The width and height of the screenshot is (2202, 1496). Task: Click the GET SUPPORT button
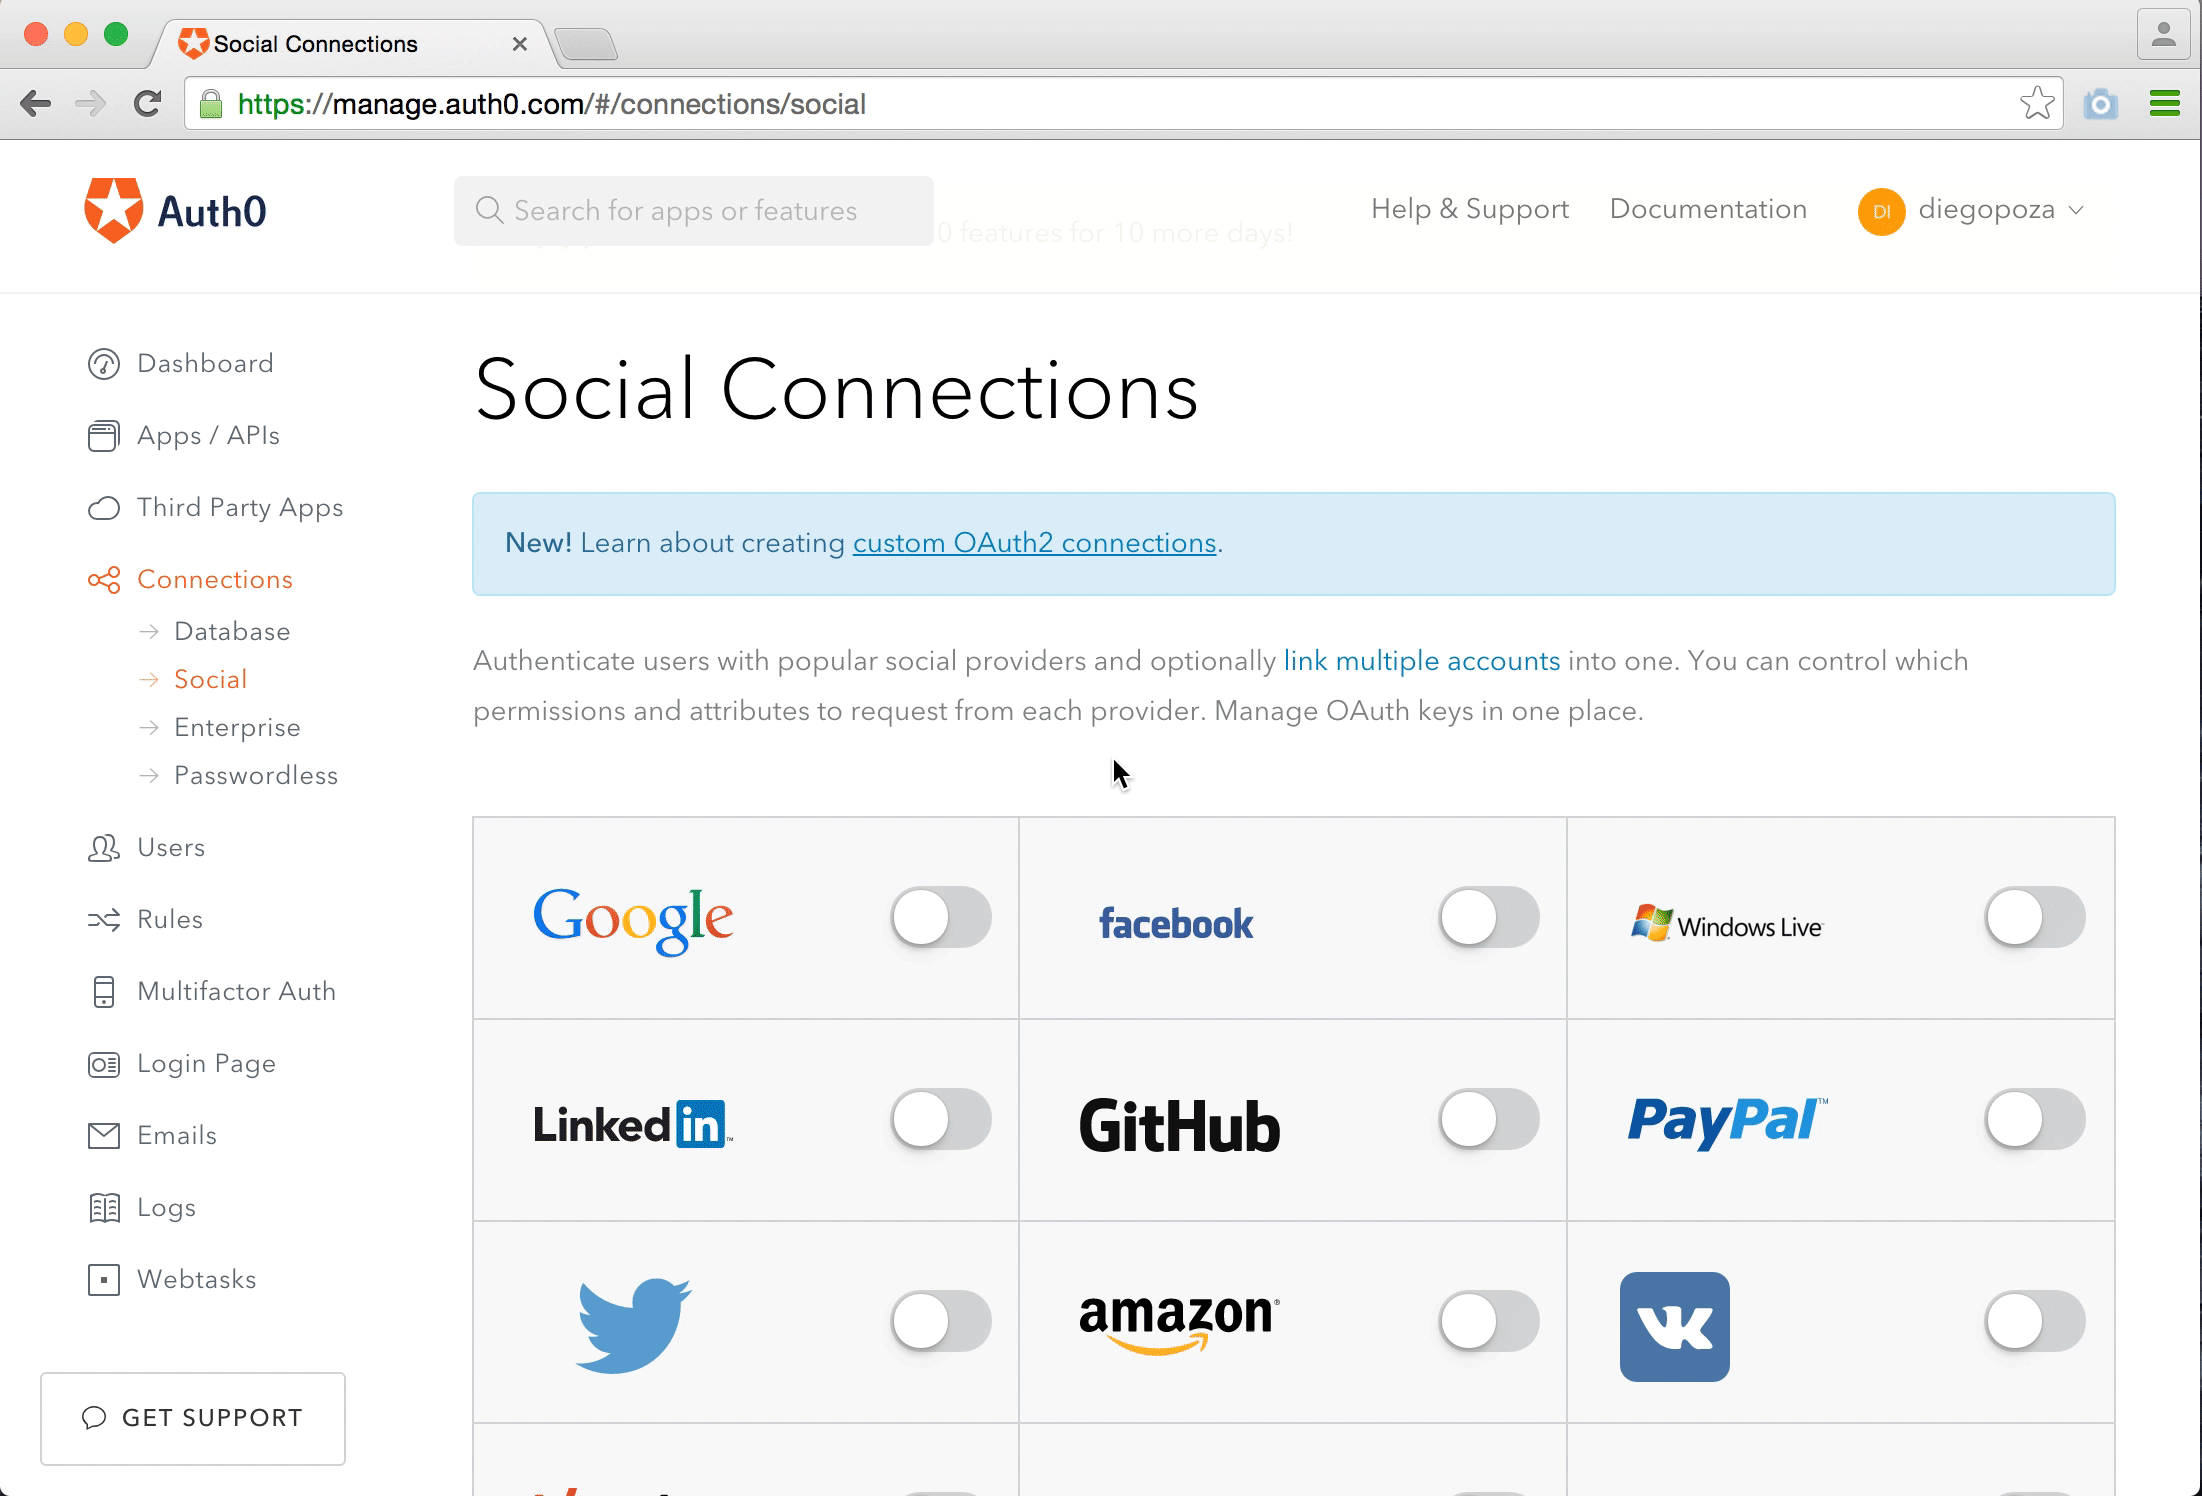tap(192, 1418)
